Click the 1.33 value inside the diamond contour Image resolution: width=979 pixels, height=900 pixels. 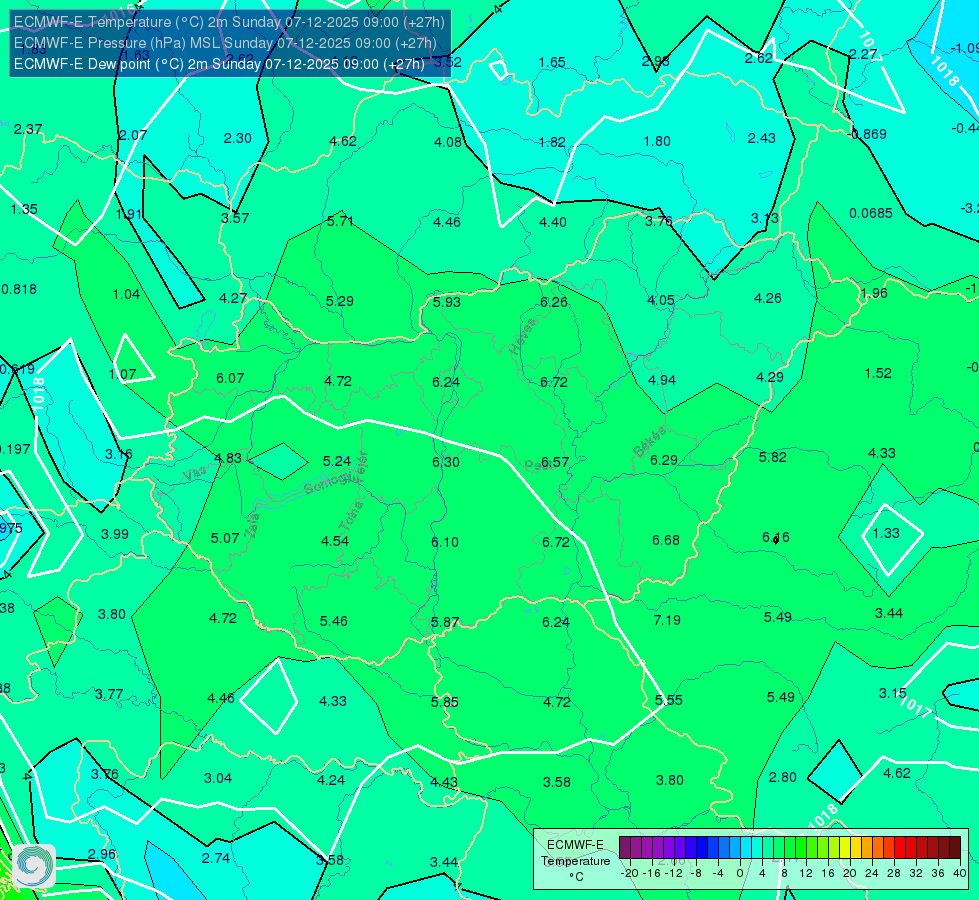[886, 533]
